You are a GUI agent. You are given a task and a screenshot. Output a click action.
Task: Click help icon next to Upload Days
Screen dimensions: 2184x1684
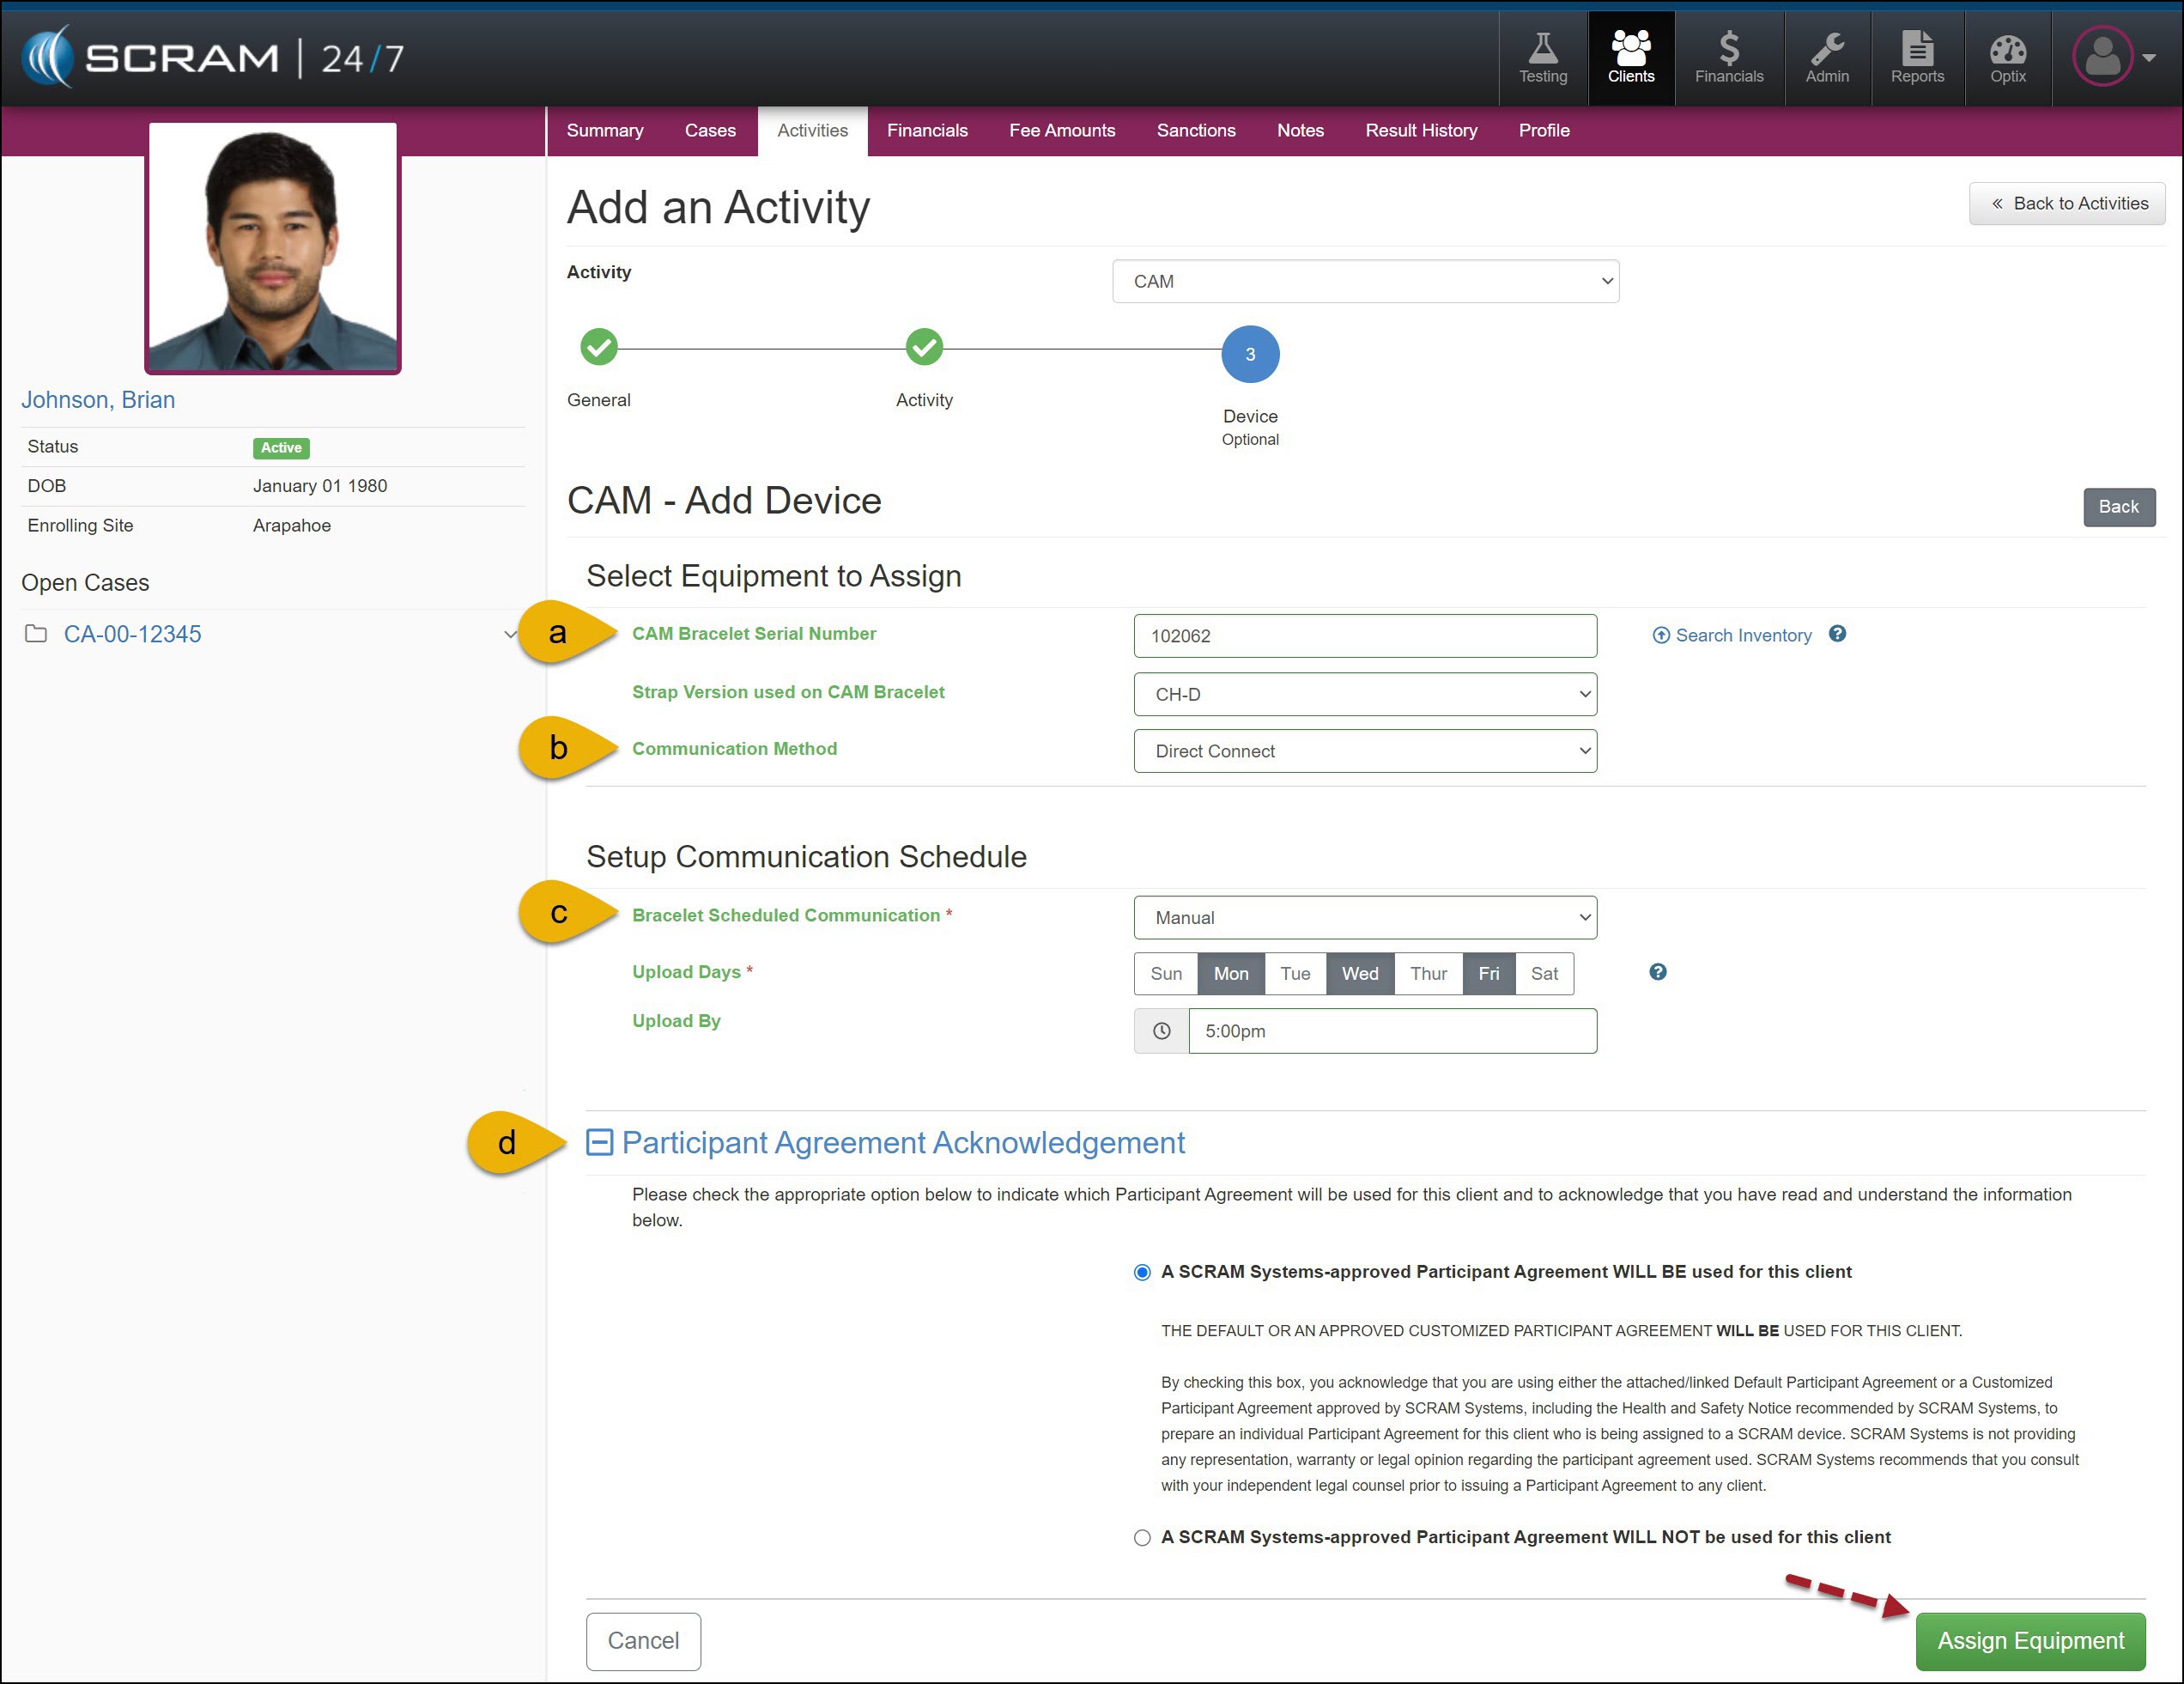click(1657, 972)
